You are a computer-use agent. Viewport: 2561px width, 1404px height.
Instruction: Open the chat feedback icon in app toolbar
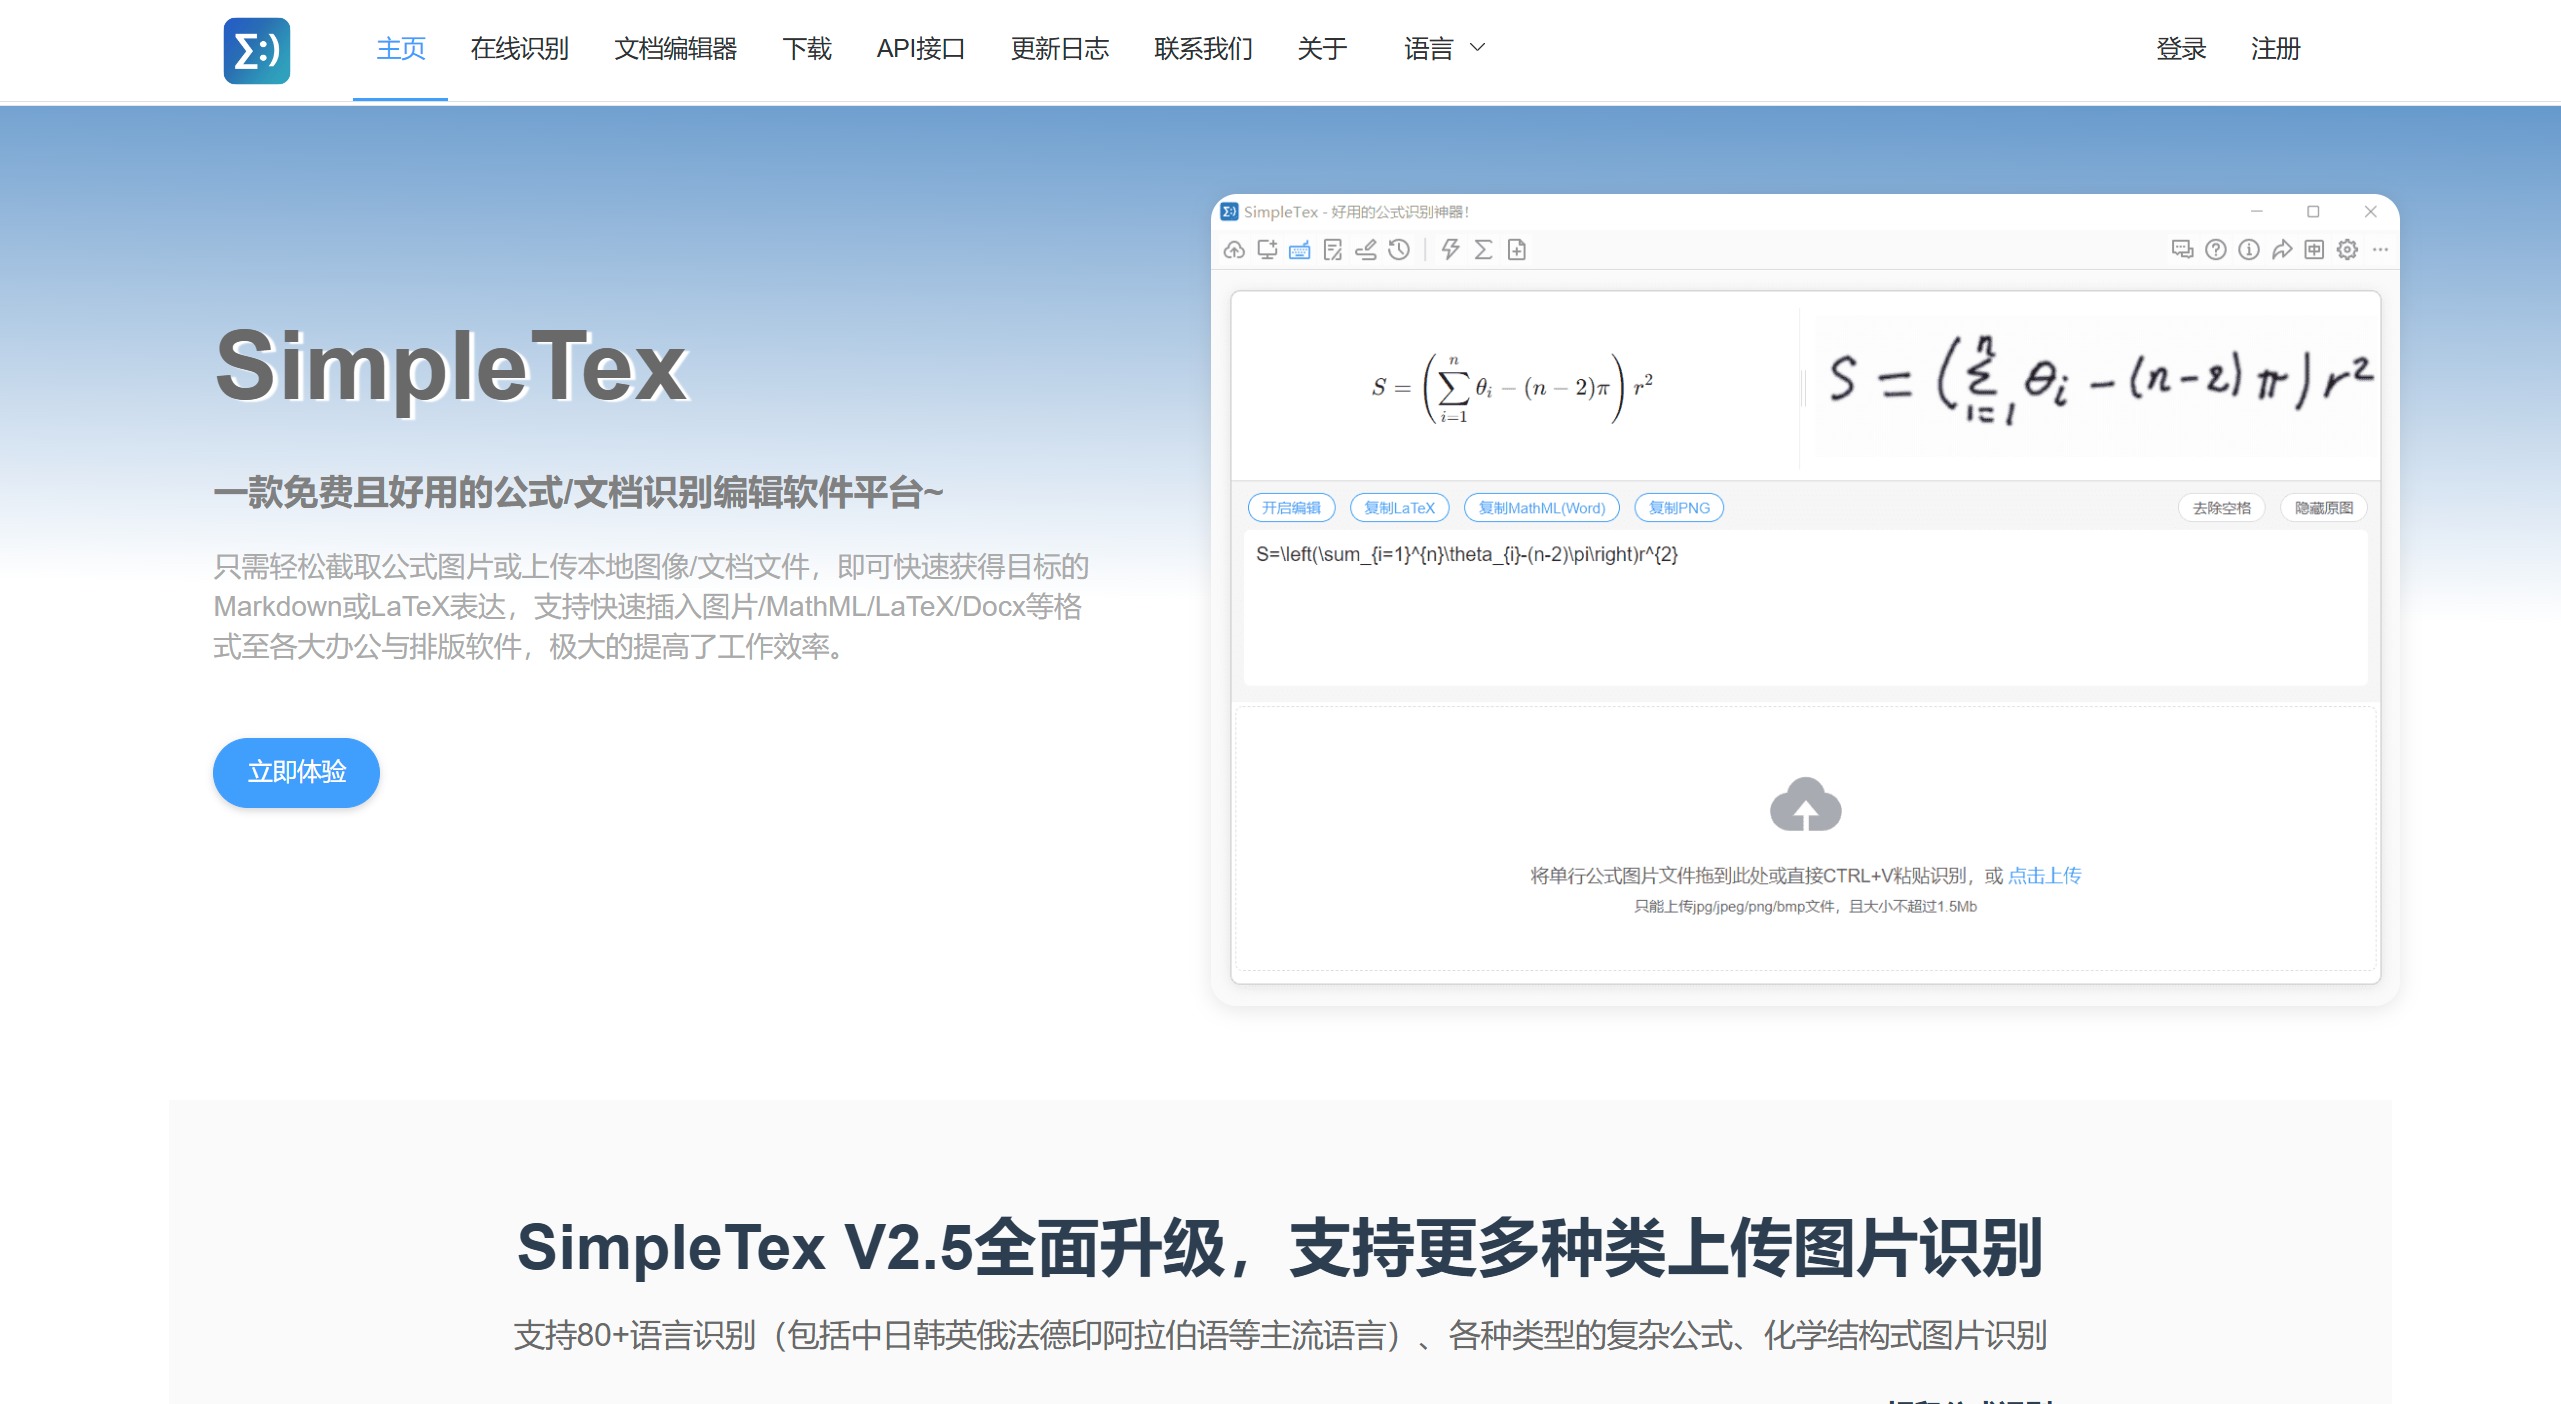point(2182,250)
